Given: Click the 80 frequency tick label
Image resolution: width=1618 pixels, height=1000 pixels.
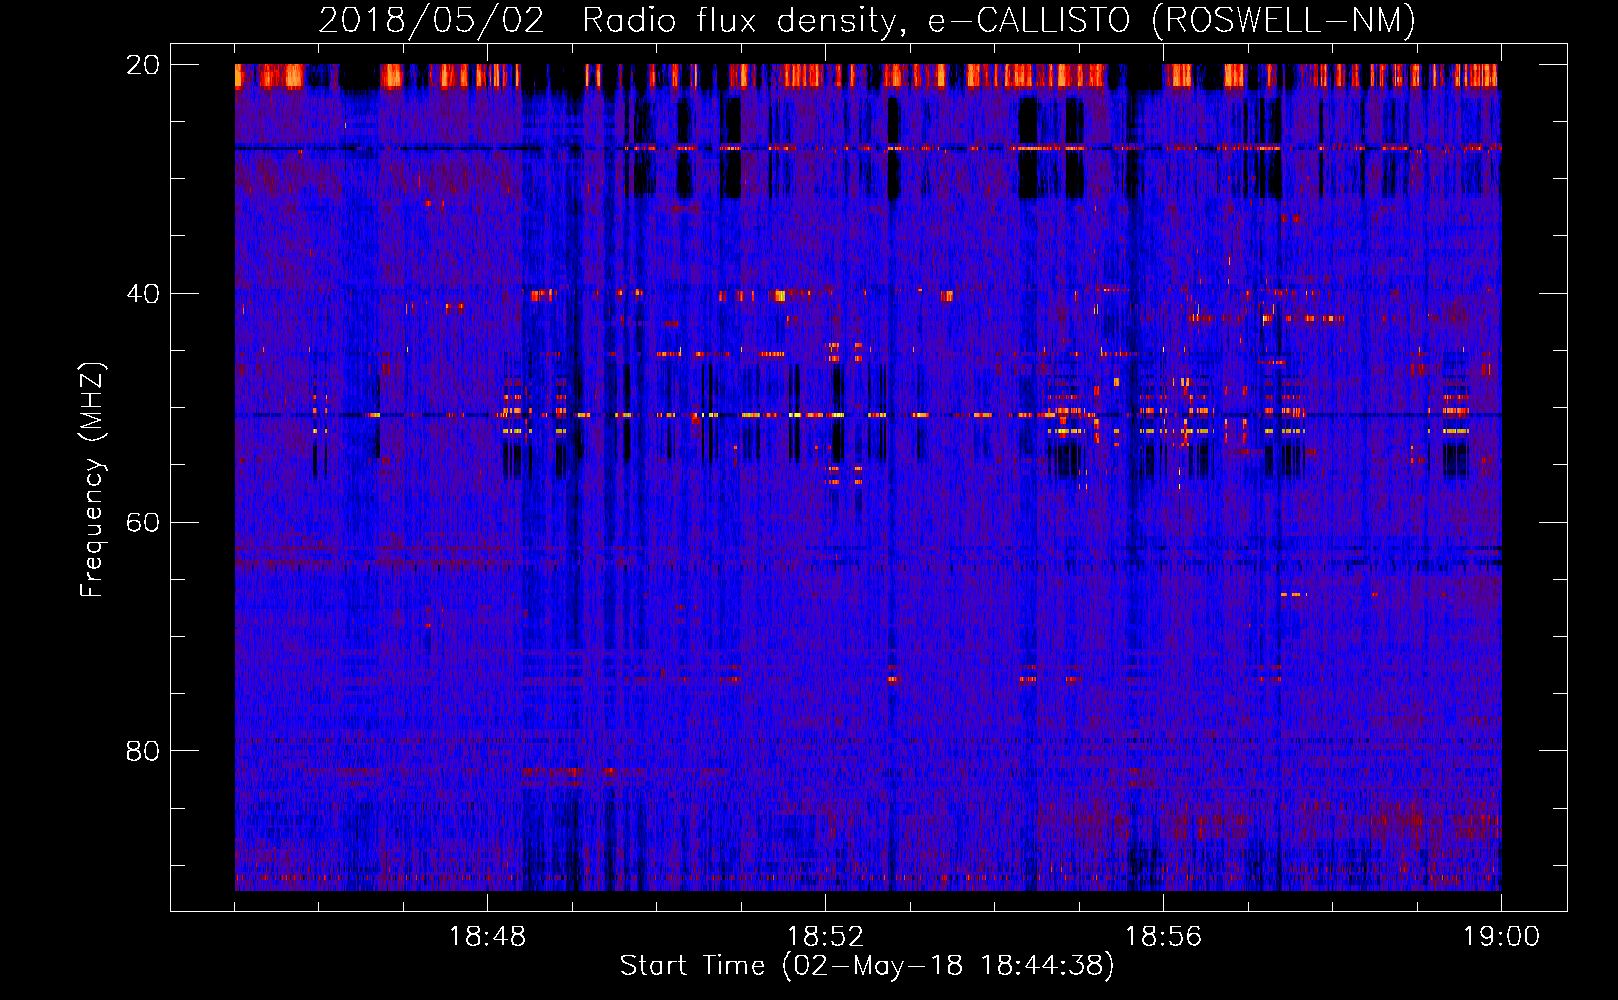Looking at the screenshot, I should point(142,751).
